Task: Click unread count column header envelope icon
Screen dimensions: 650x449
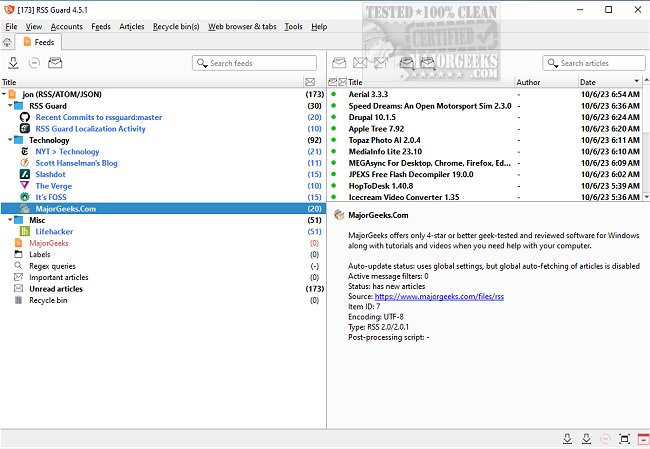Action: pos(310,82)
